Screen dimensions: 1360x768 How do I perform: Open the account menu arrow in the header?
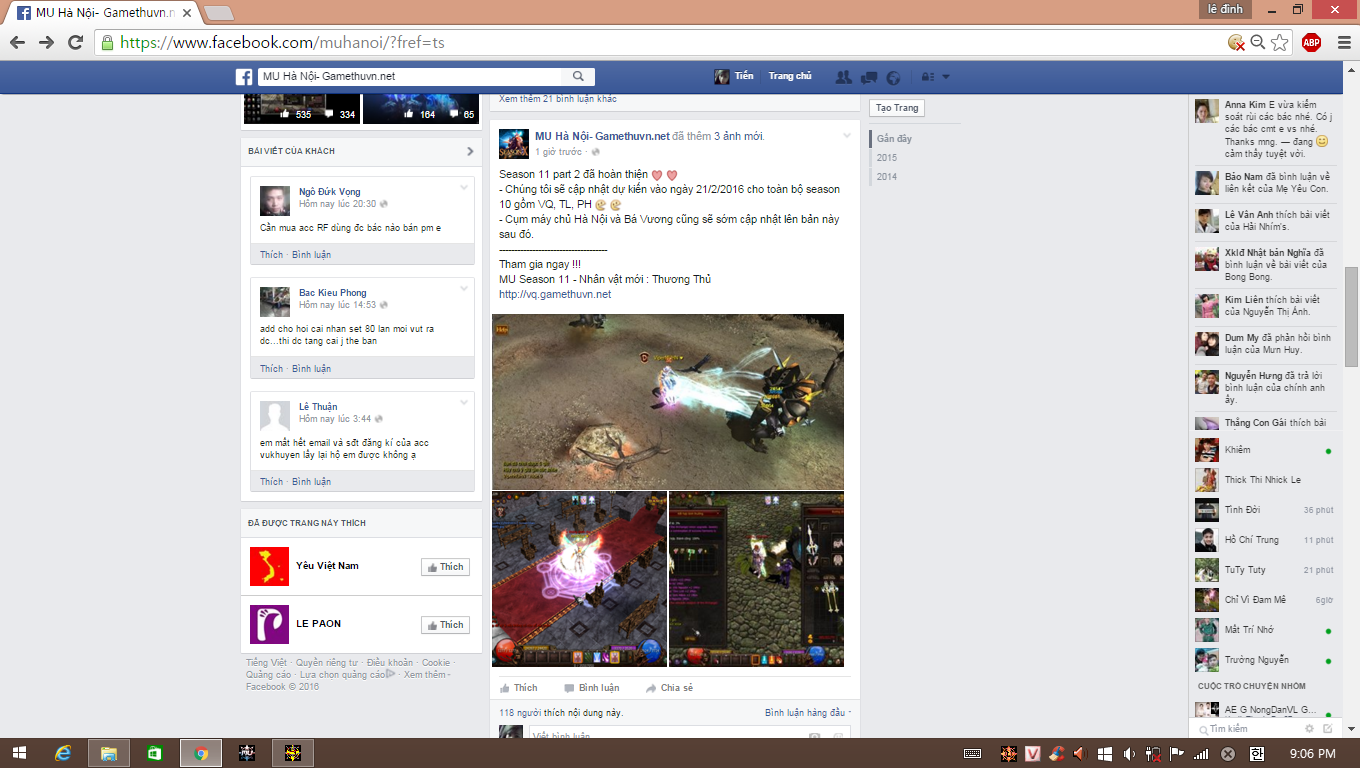[945, 77]
